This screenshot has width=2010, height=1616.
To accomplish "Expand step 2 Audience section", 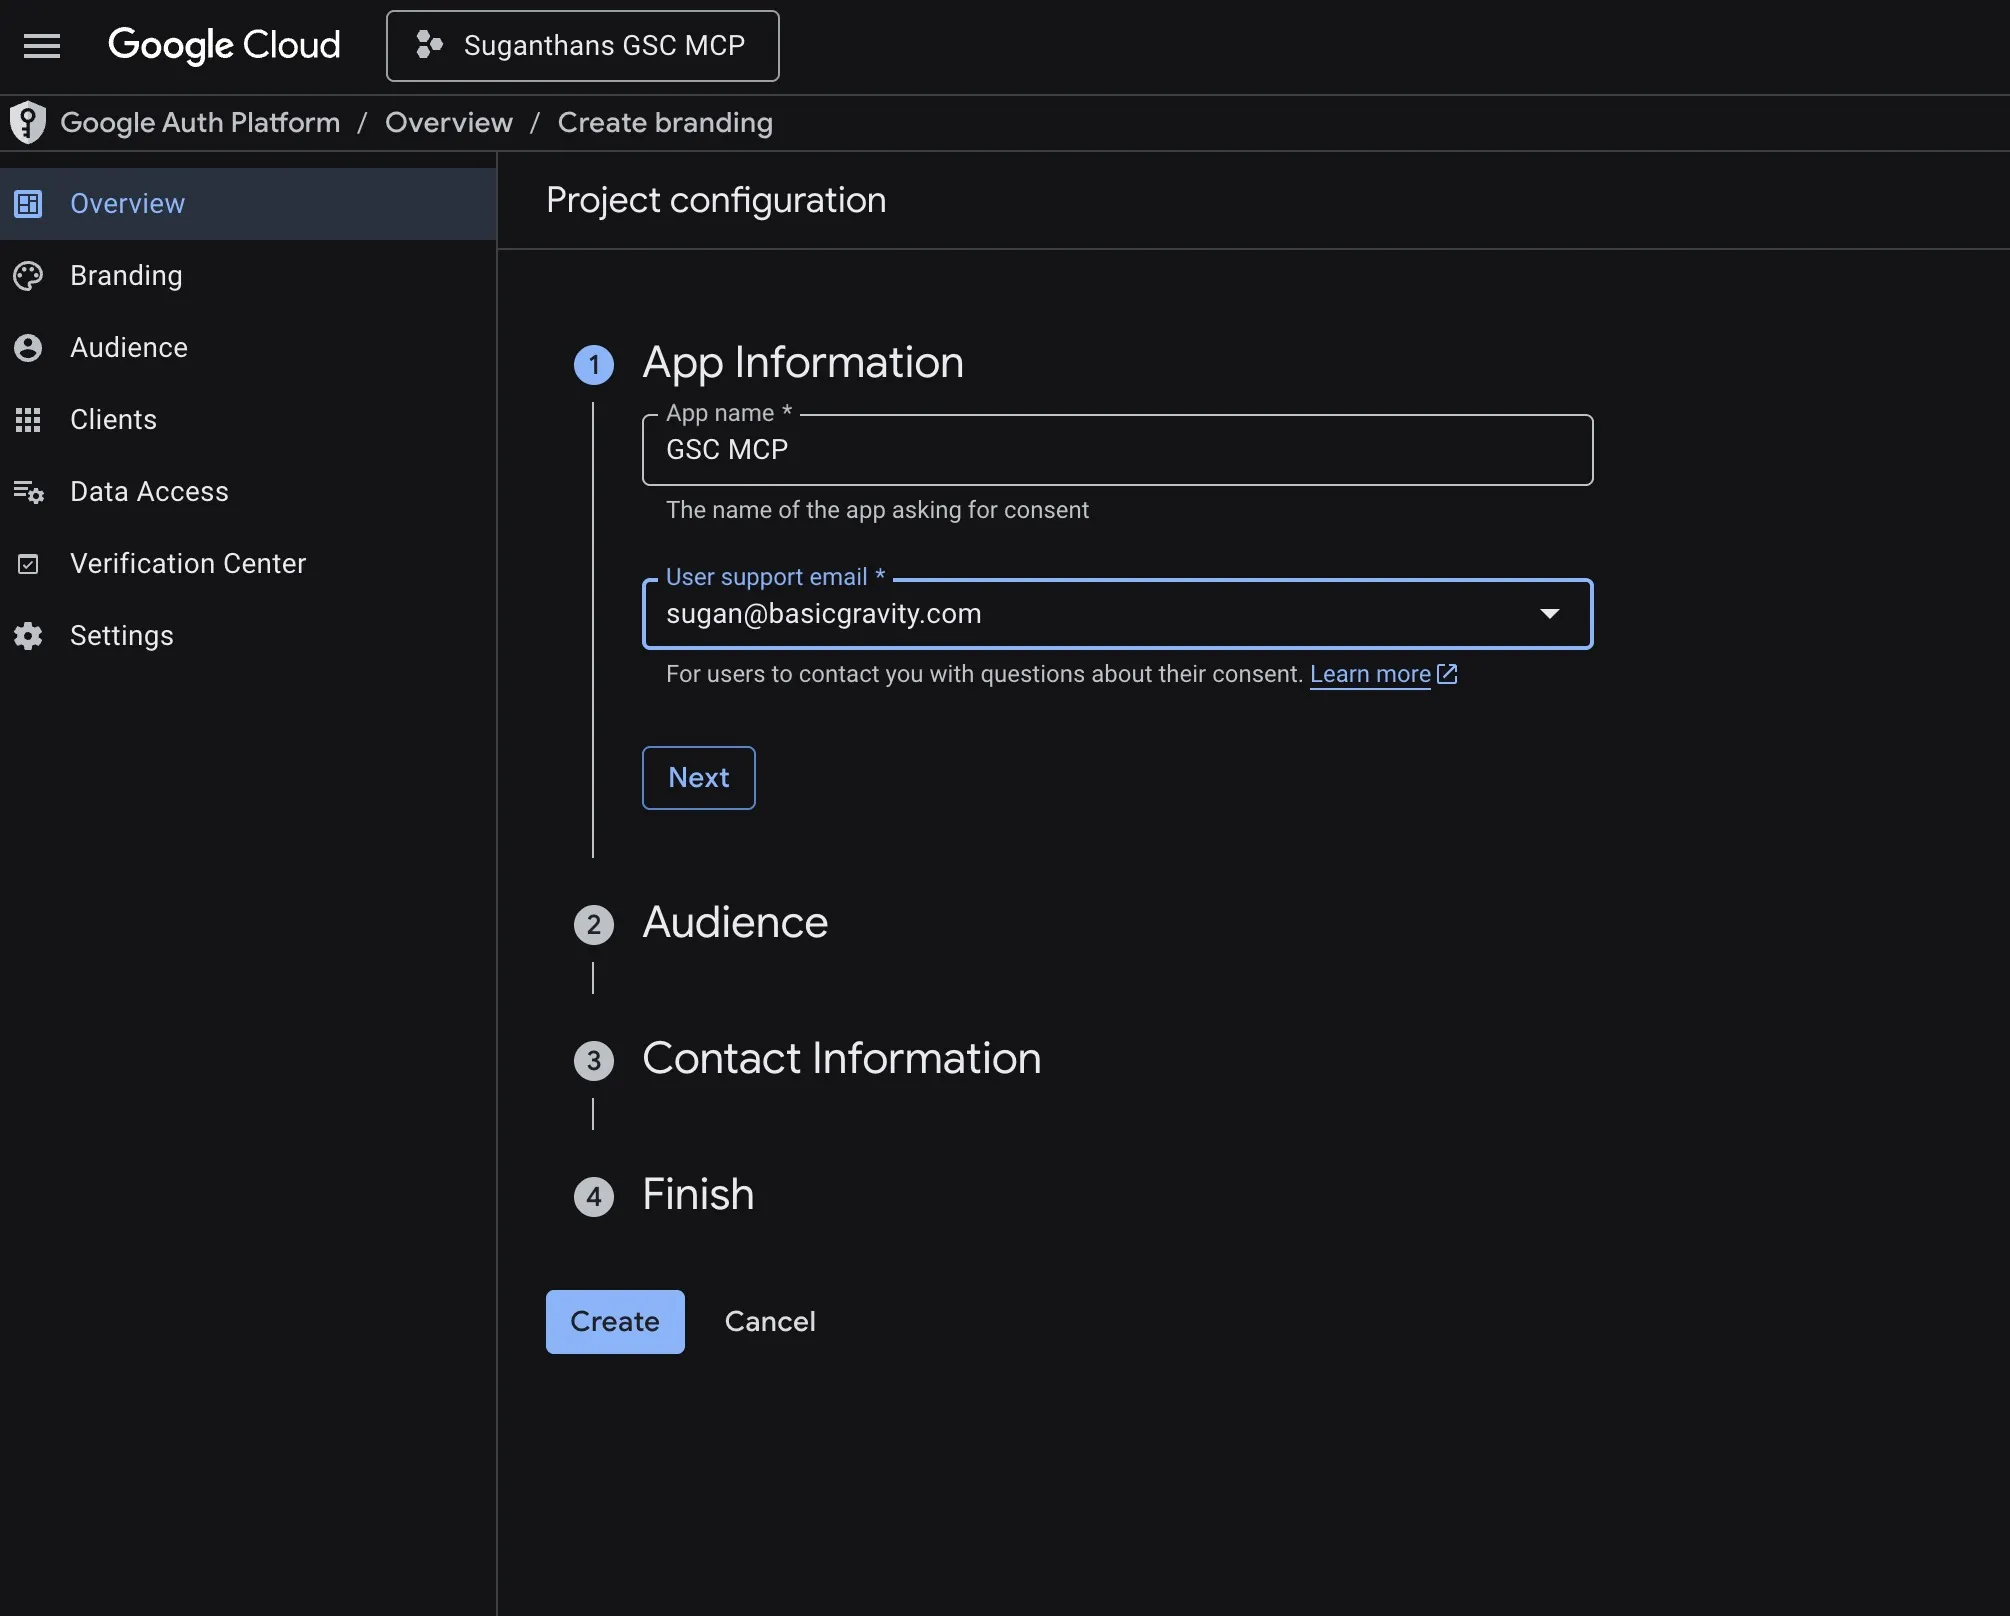I will [x=734, y=923].
